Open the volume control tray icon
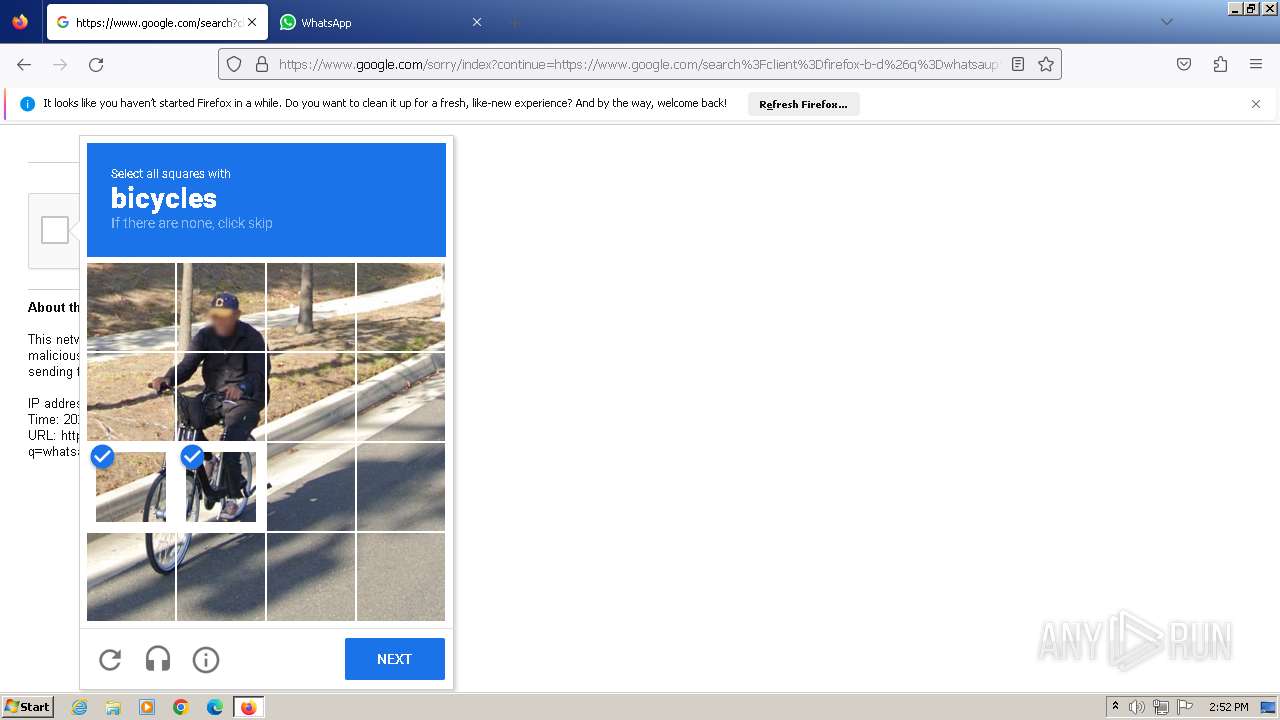 click(x=1137, y=707)
